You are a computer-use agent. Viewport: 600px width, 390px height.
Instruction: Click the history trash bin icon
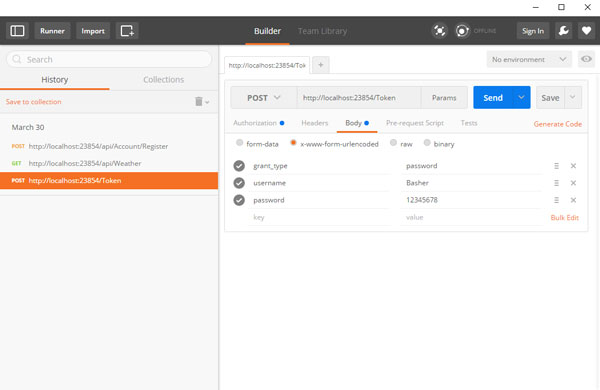[199, 101]
